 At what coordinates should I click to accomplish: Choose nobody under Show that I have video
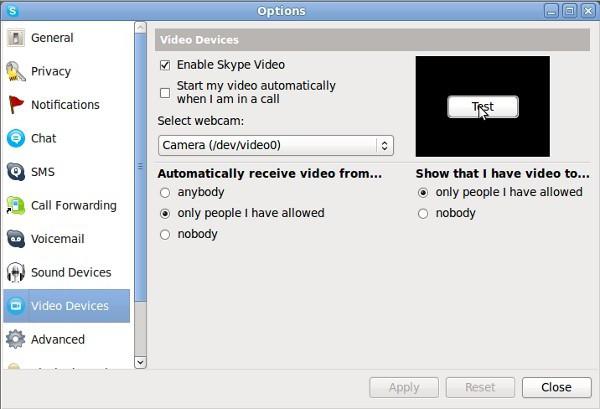click(423, 213)
